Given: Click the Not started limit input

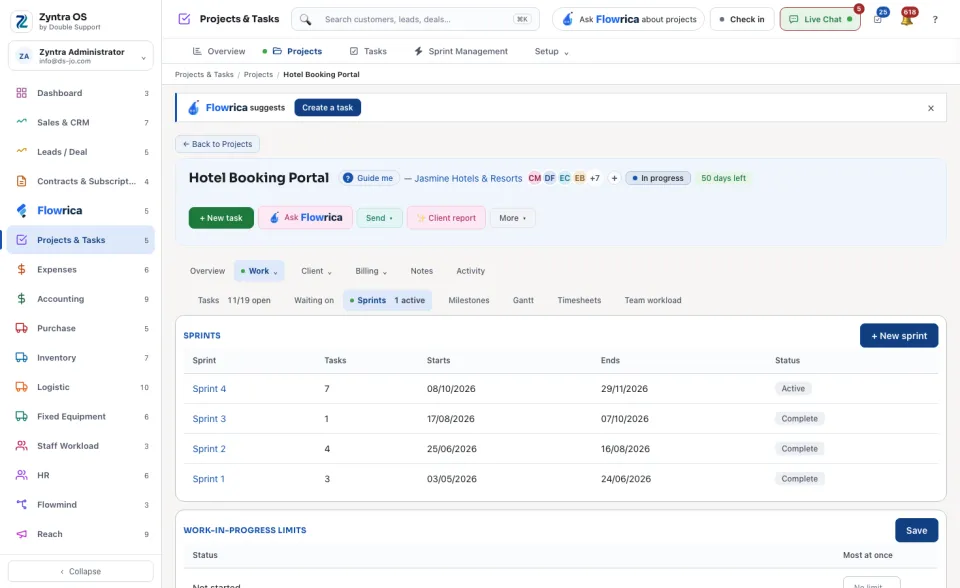Looking at the screenshot, I should (871, 584).
